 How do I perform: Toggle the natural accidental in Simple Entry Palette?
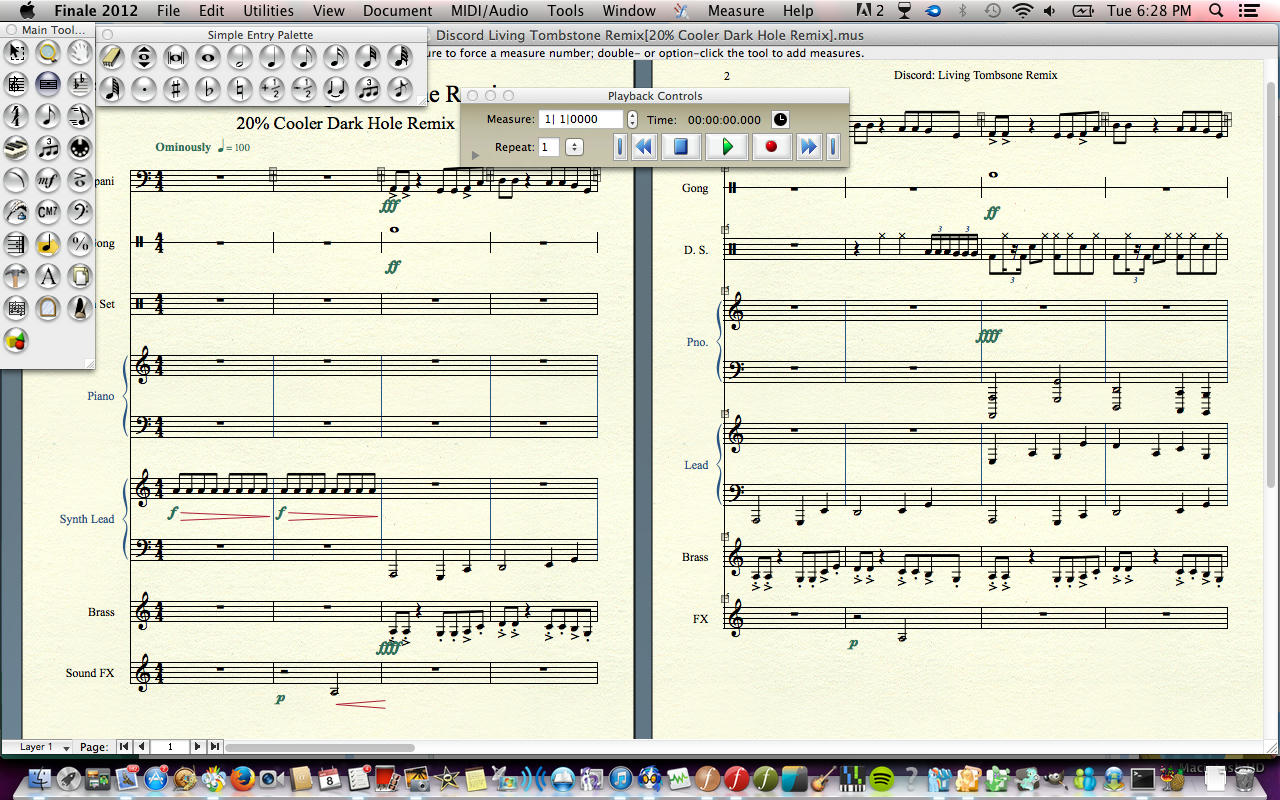coord(239,89)
